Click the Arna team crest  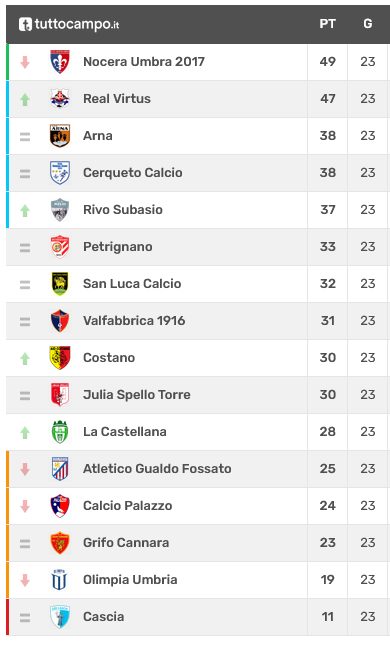click(x=60, y=136)
